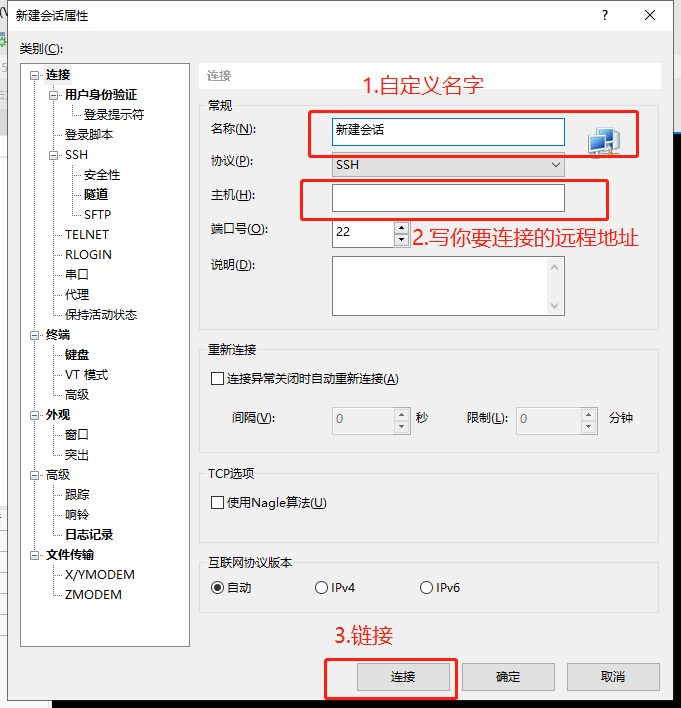Focus the 名称 input field
This screenshot has width=681, height=708.
[448, 132]
